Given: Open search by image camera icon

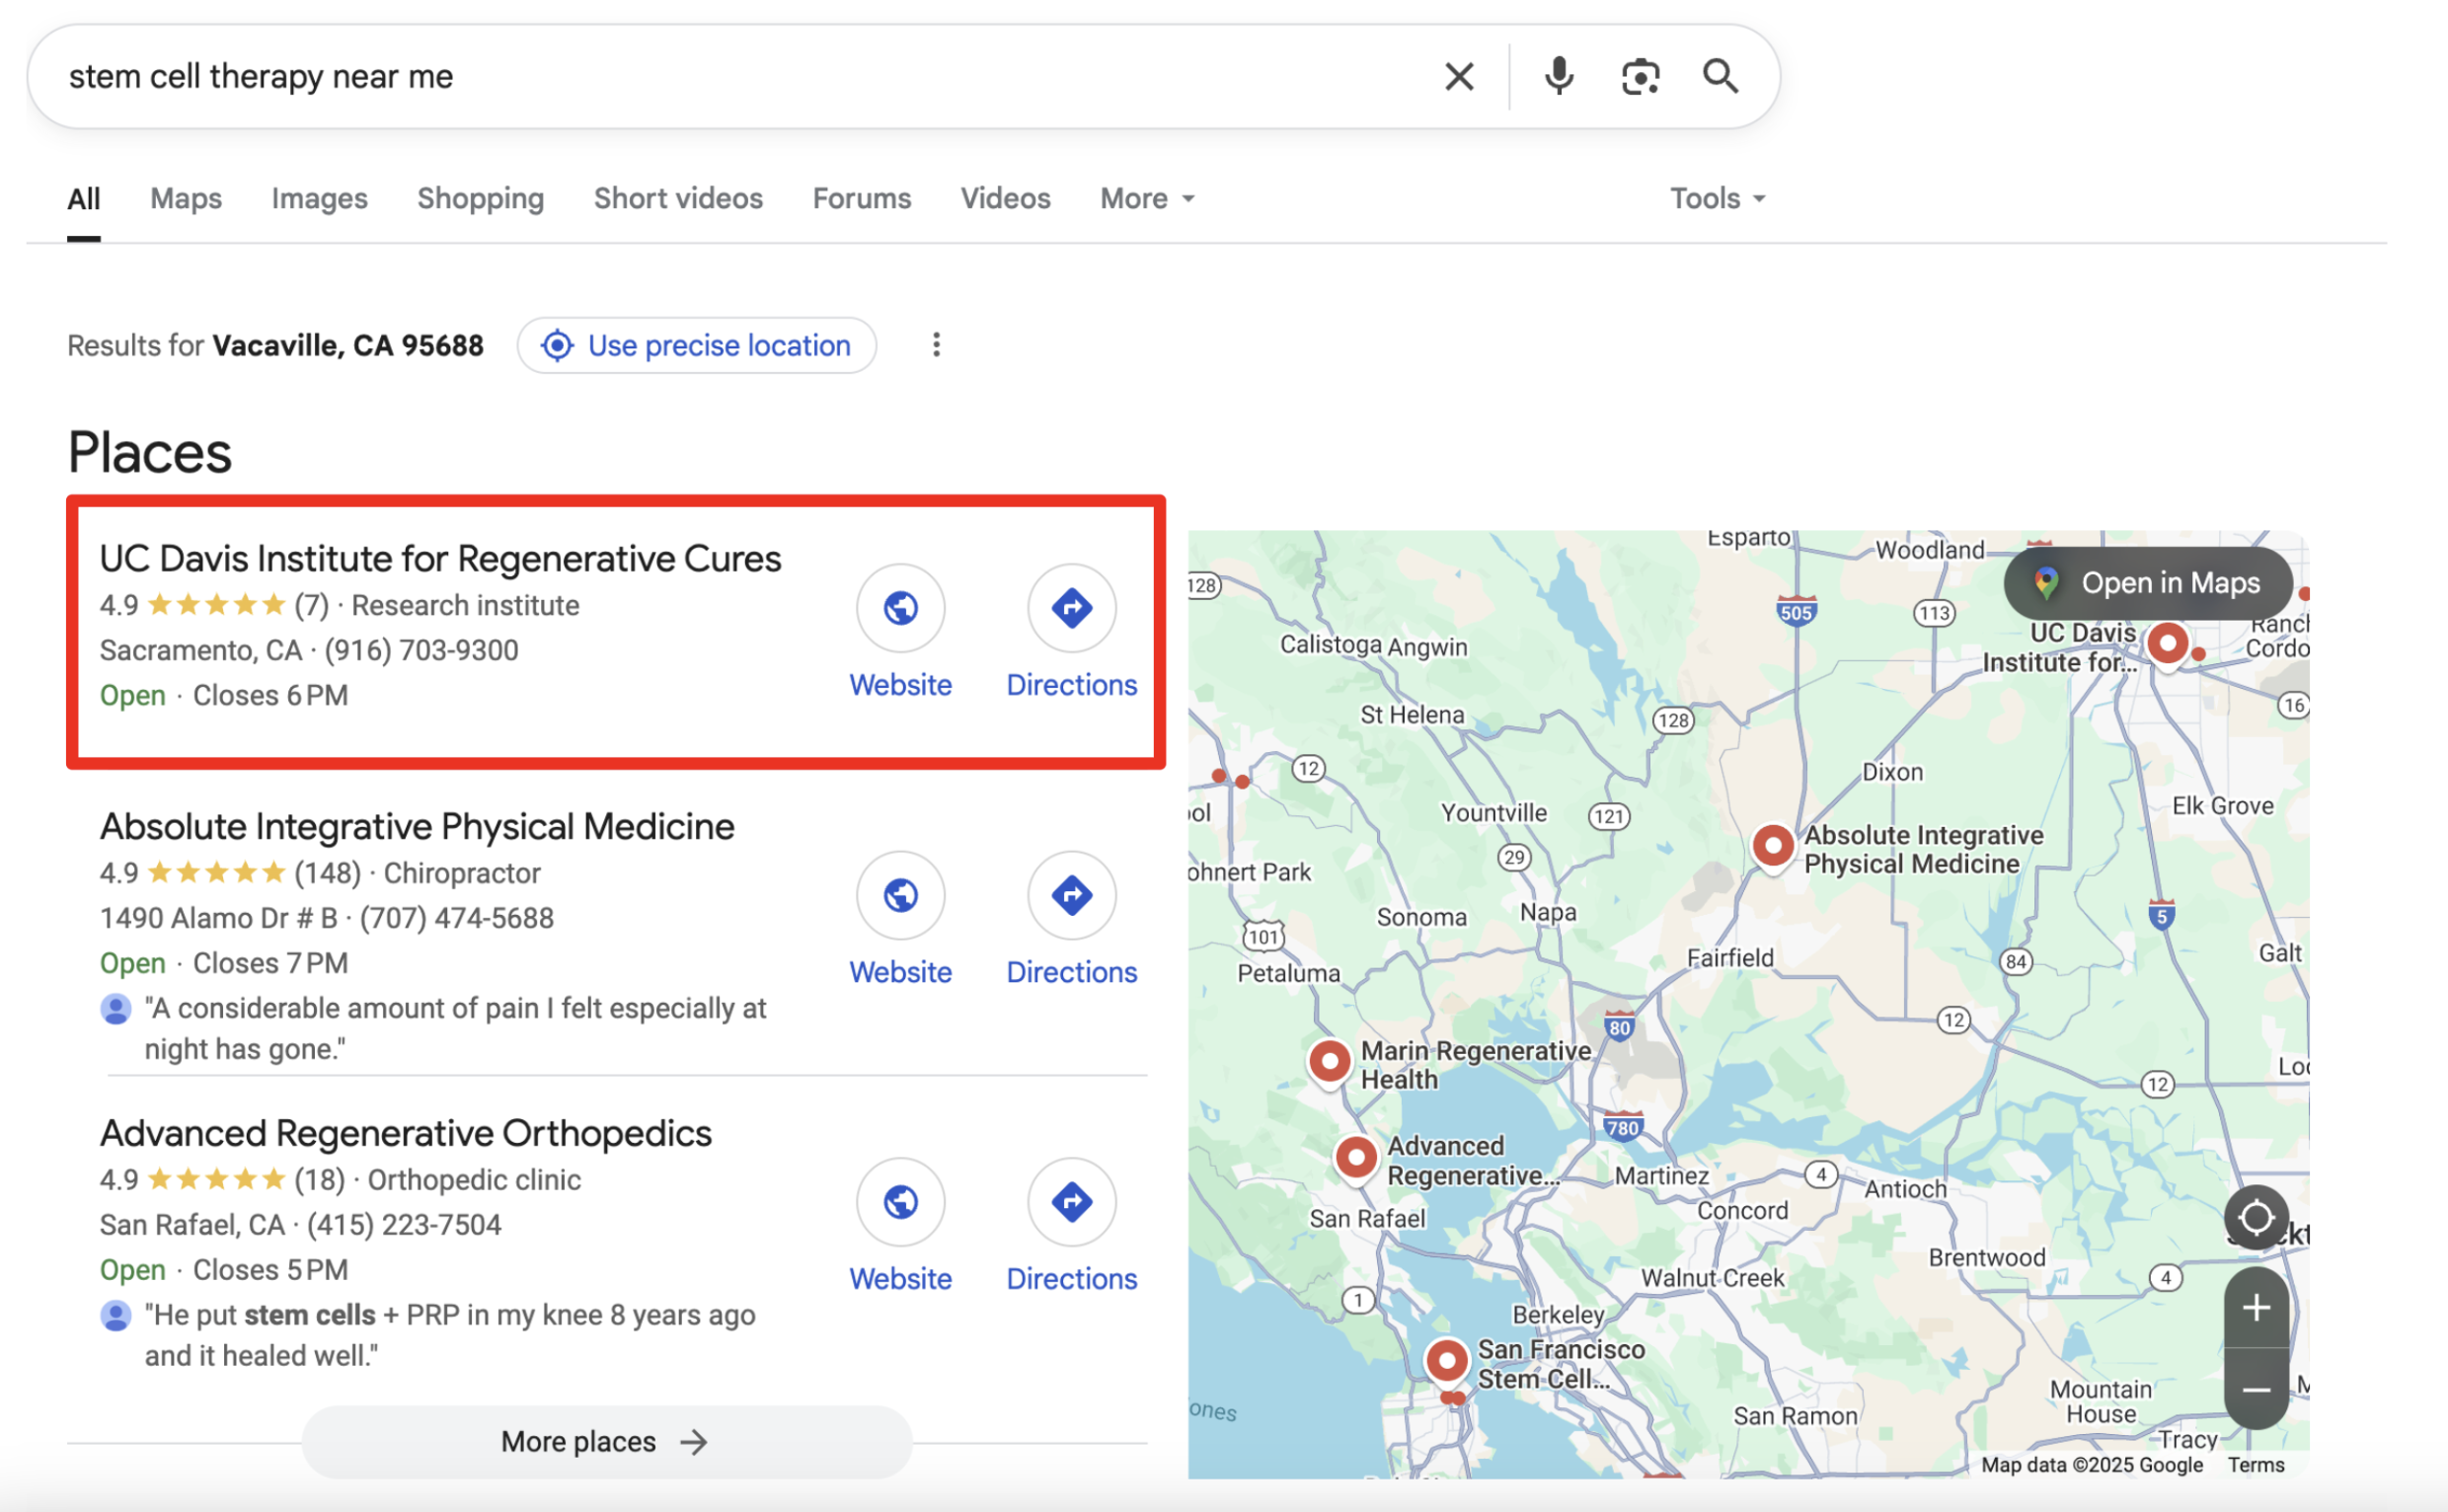Looking at the screenshot, I should point(1640,77).
